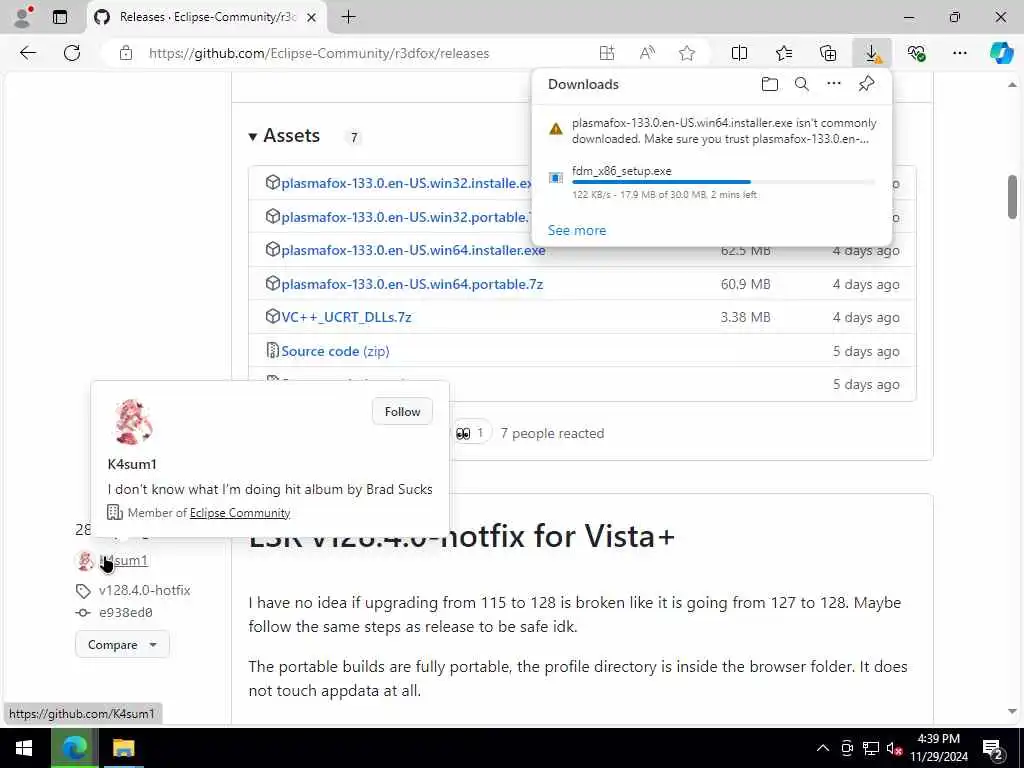
Task: Open the Compare dropdown
Action: coord(122,645)
